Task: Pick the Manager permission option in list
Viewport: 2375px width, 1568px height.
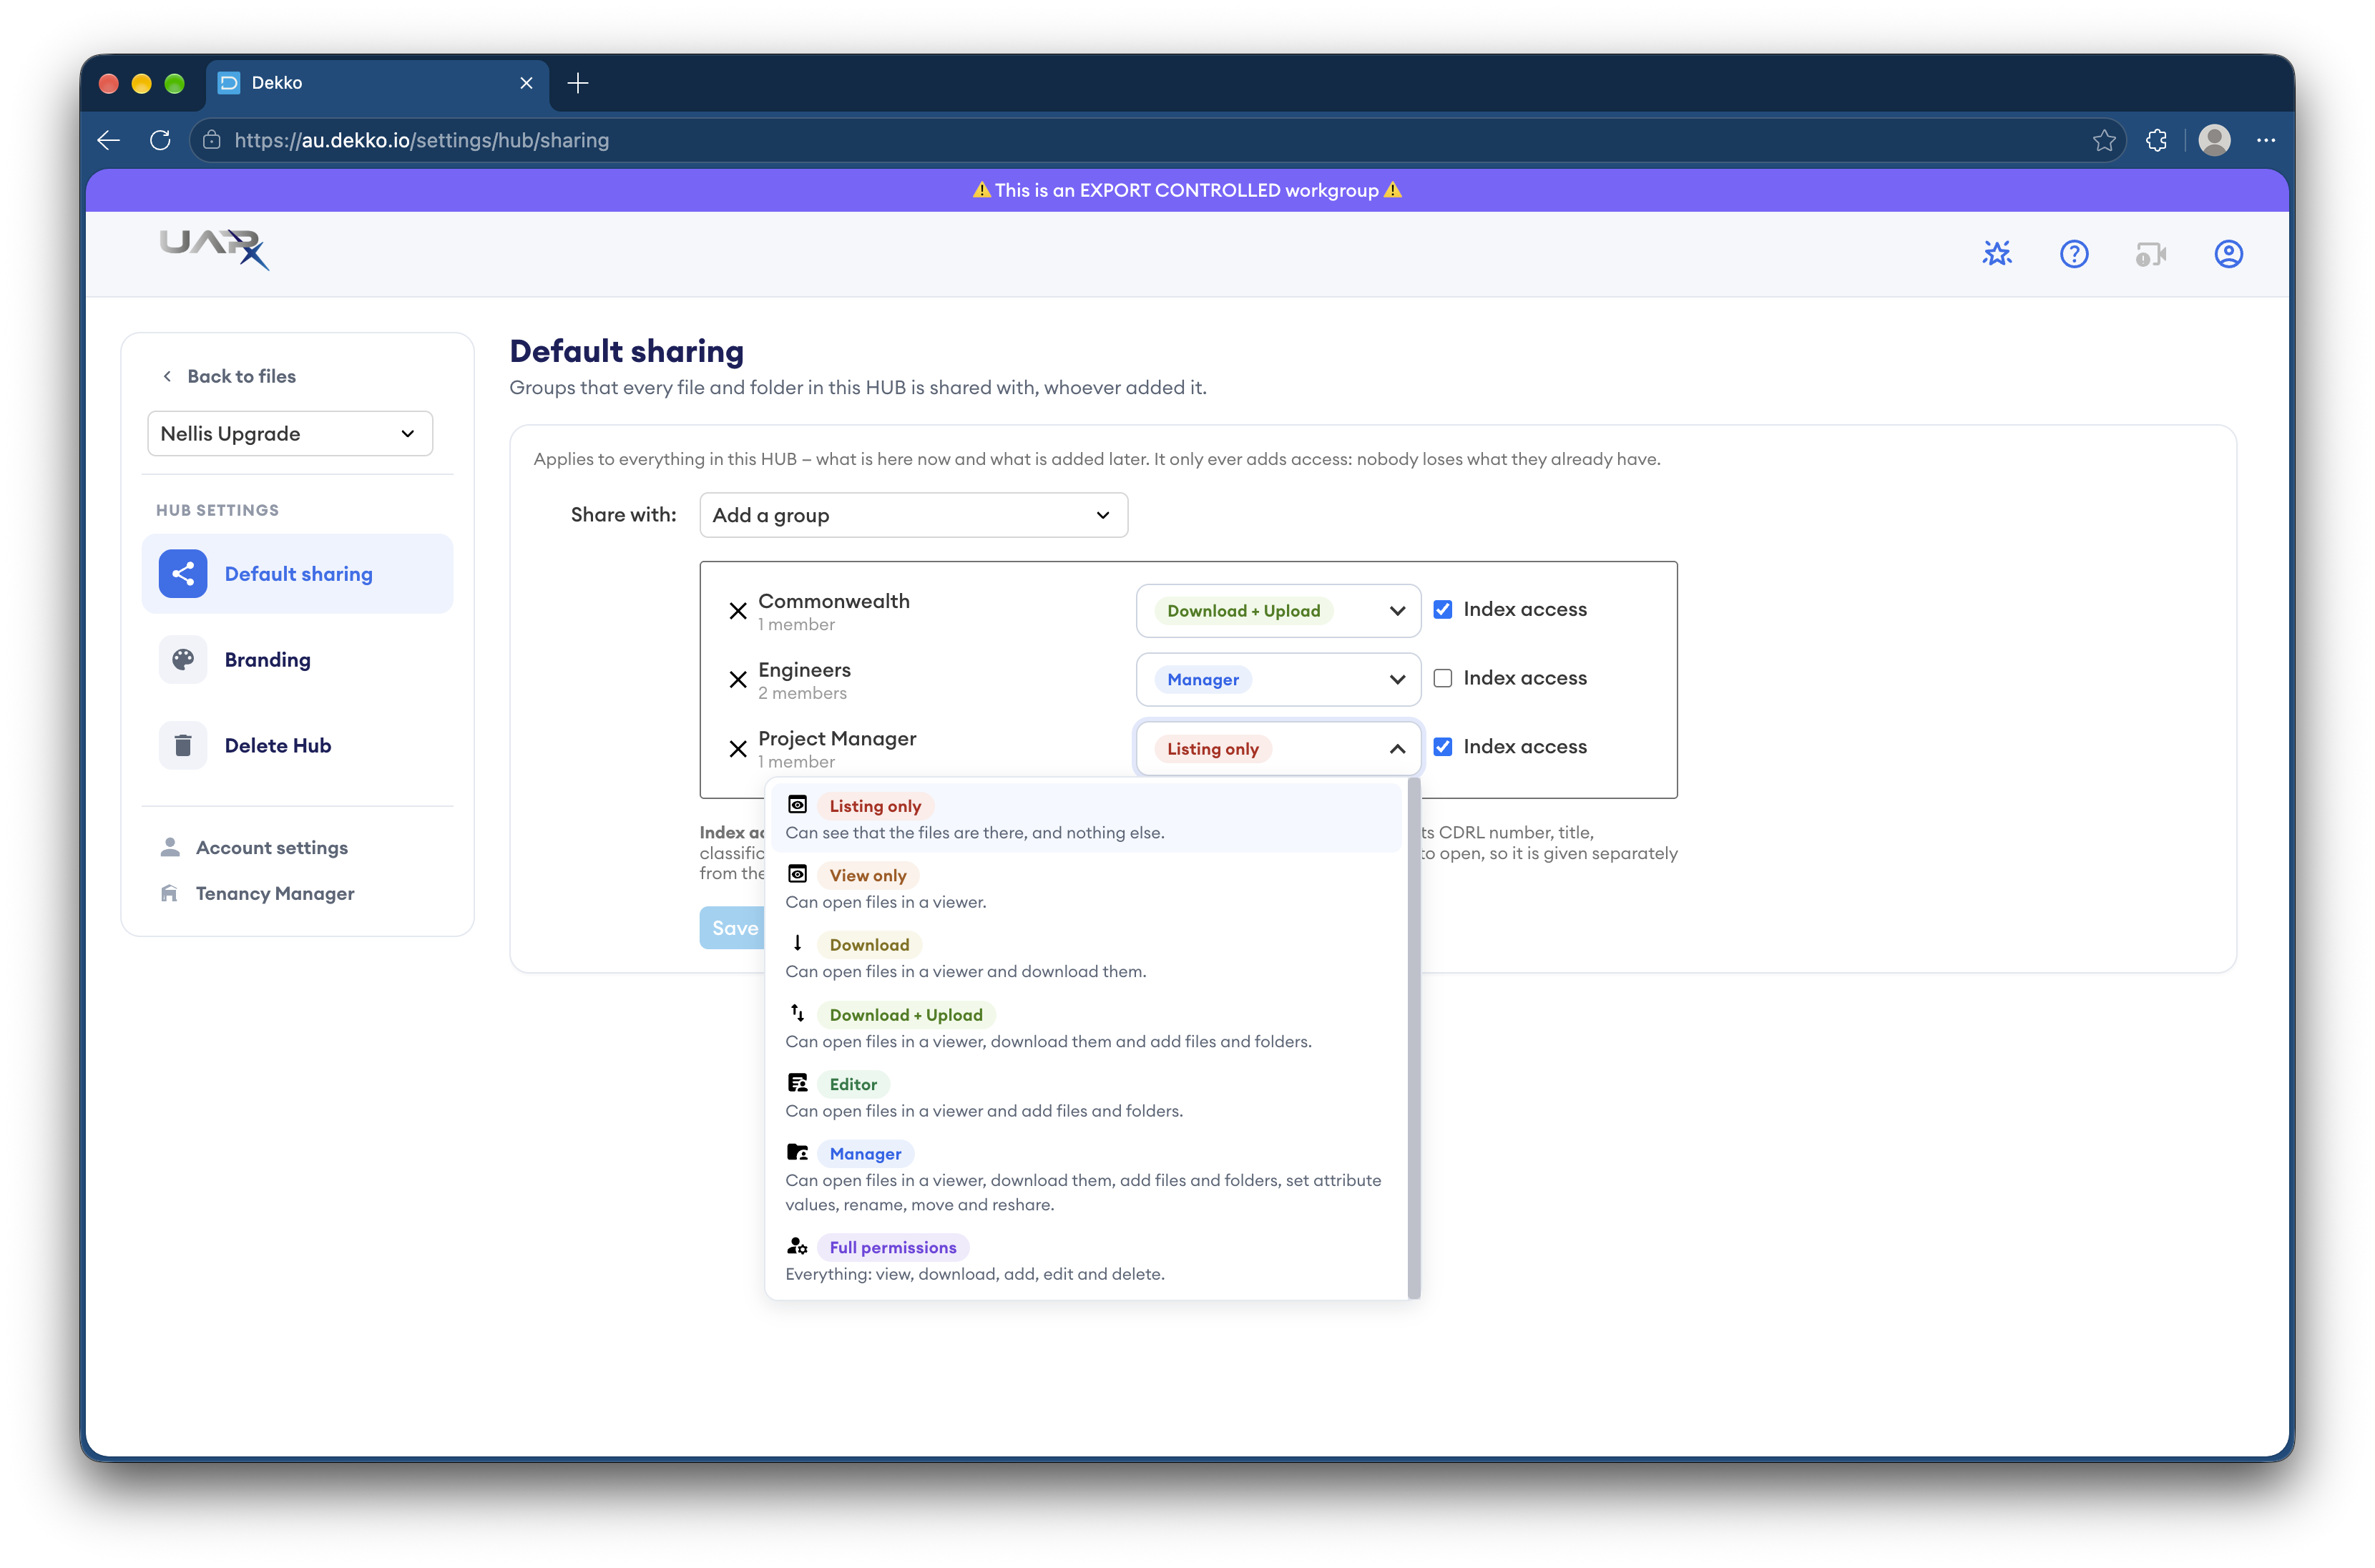Action: point(1086,1178)
